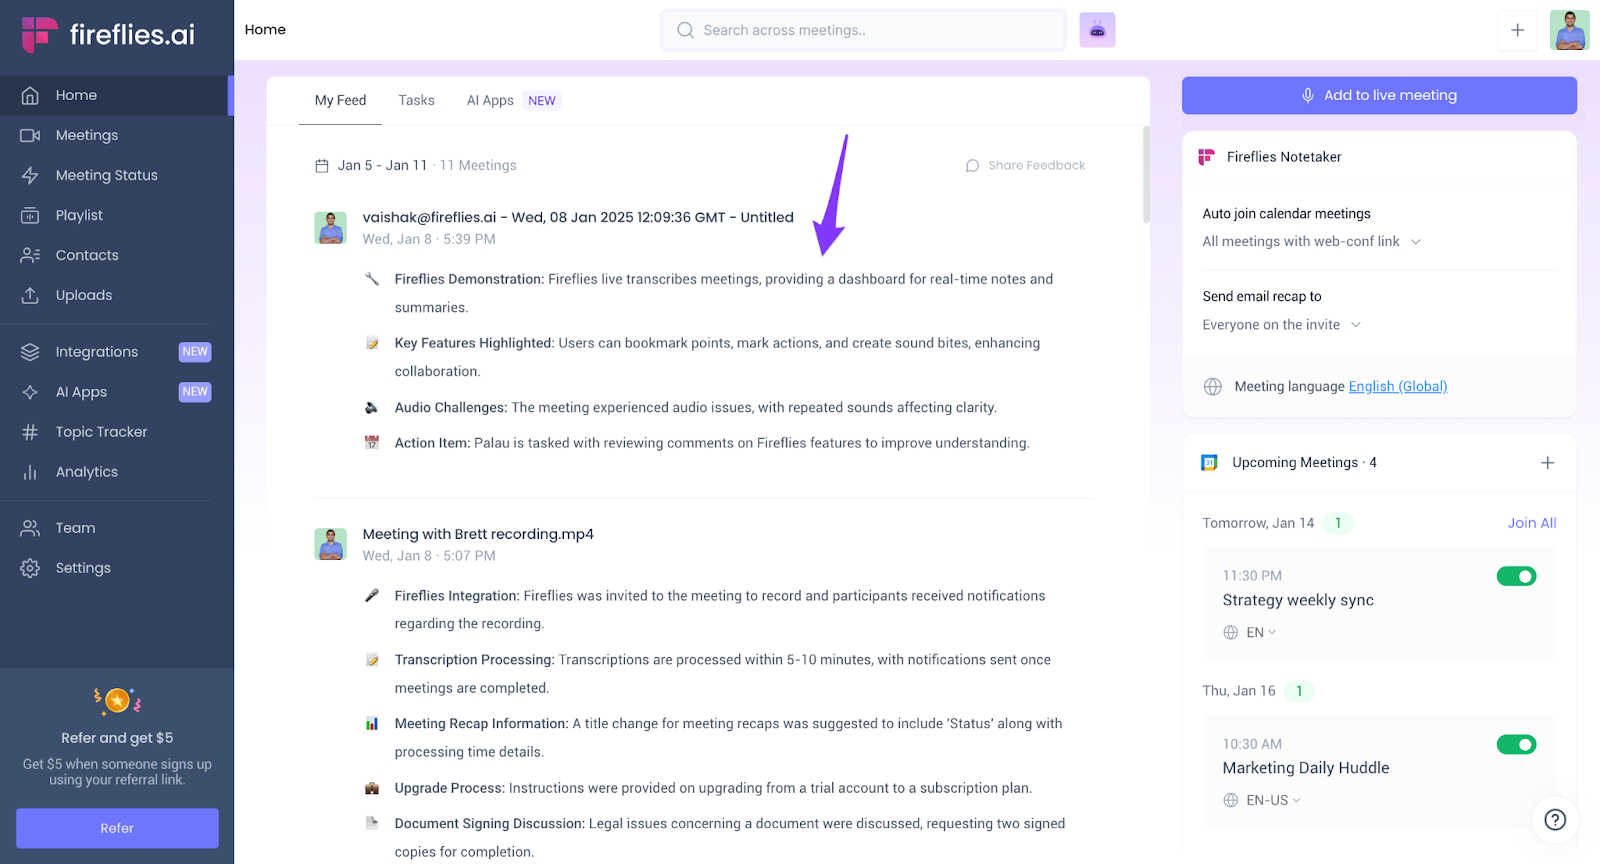Click the plus button in top bar
Screen dimensions: 1600x864
click(1517, 30)
